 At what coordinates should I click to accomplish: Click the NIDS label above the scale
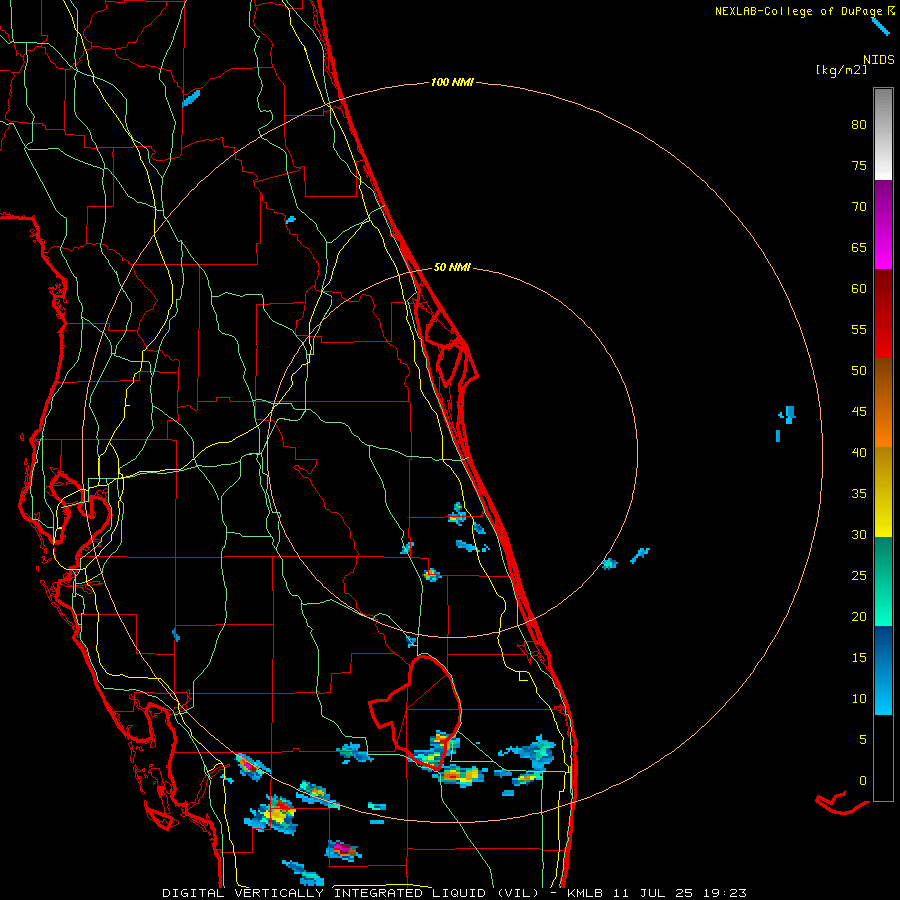pos(879,60)
